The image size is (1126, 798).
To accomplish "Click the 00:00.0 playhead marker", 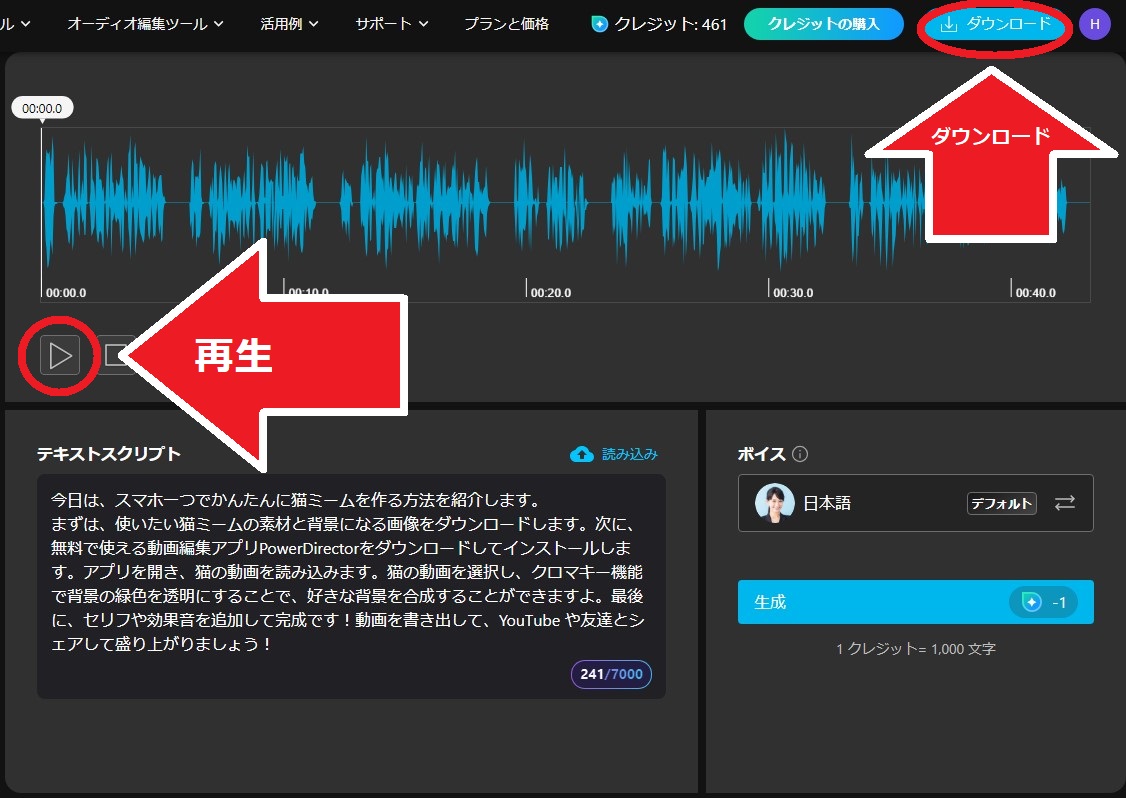I will (x=42, y=108).
